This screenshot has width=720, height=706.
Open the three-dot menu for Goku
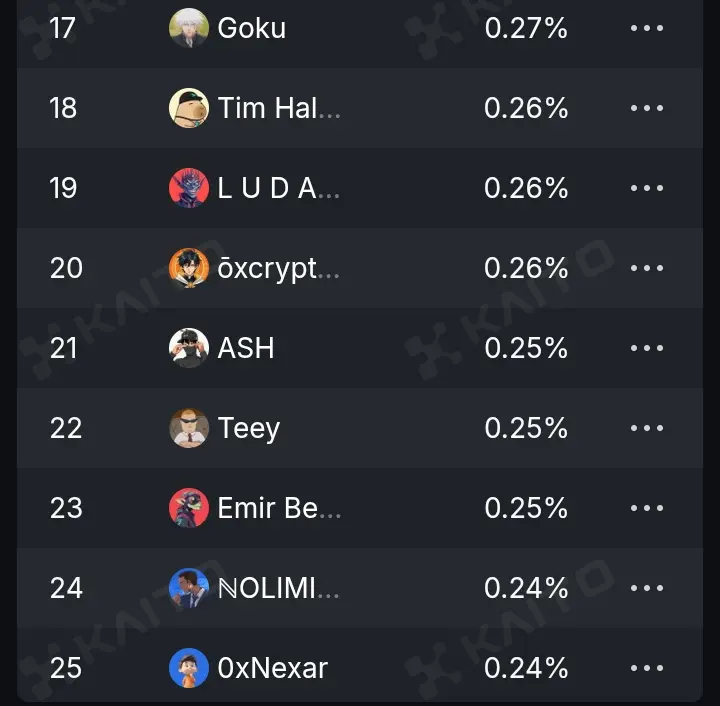tap(647, 28)
